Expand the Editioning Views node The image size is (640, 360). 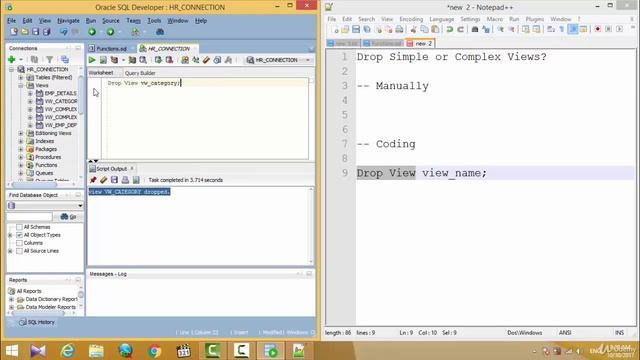[x=21, y=133]
